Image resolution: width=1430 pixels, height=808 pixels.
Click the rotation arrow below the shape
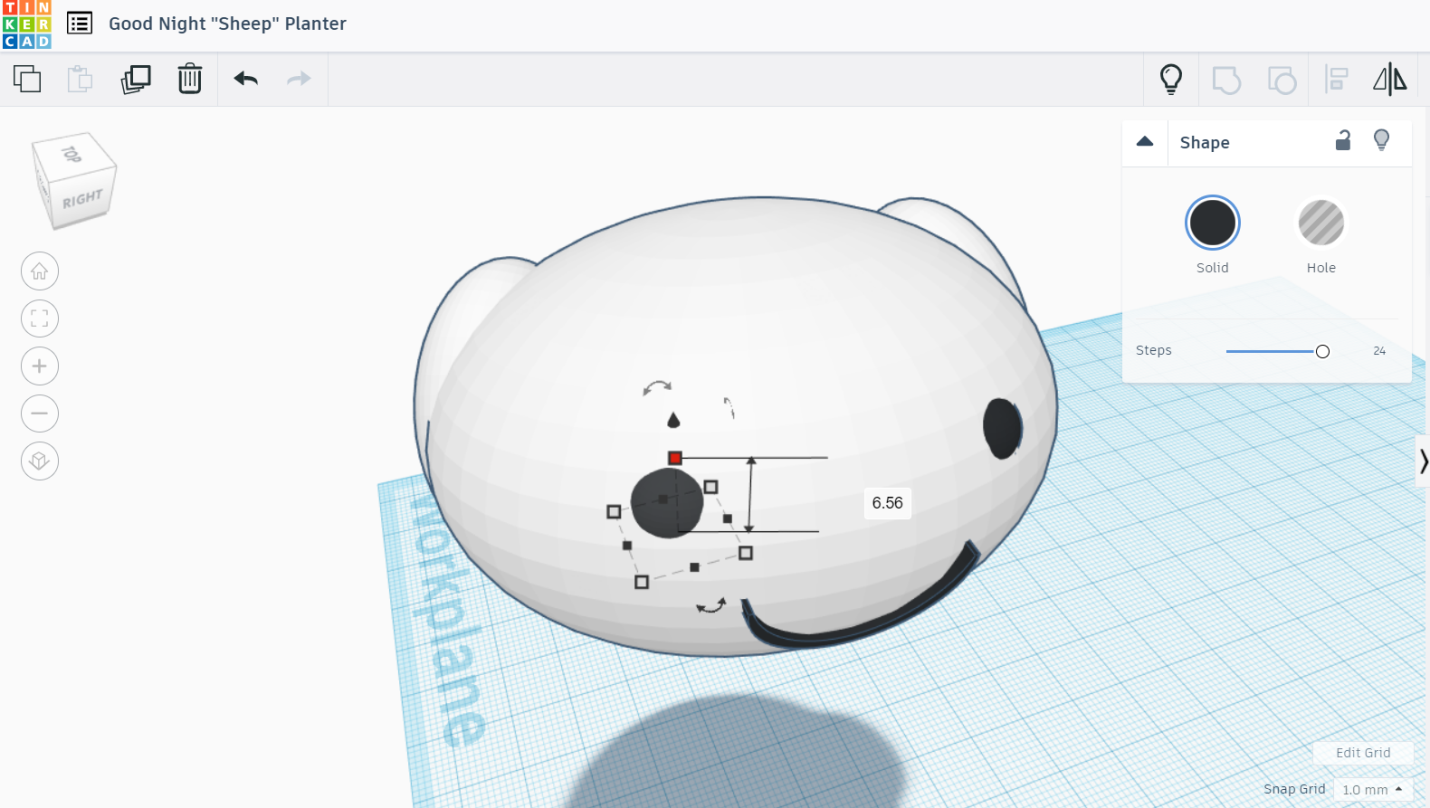tap(711, 605)
